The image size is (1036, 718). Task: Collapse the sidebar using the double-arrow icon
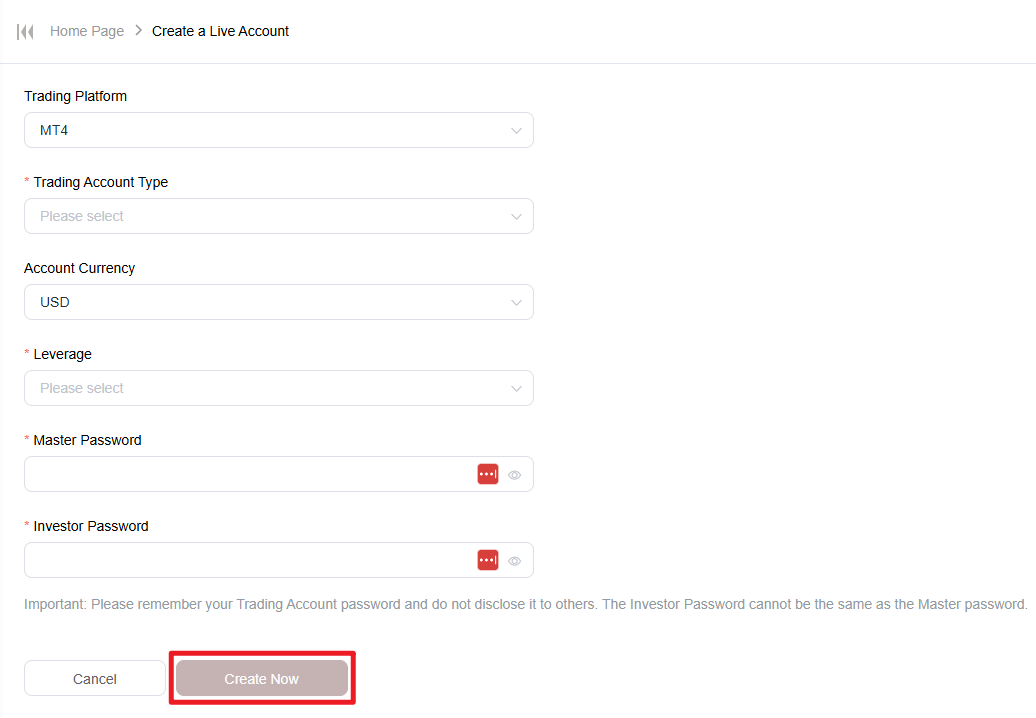click(x=25, y=31)
